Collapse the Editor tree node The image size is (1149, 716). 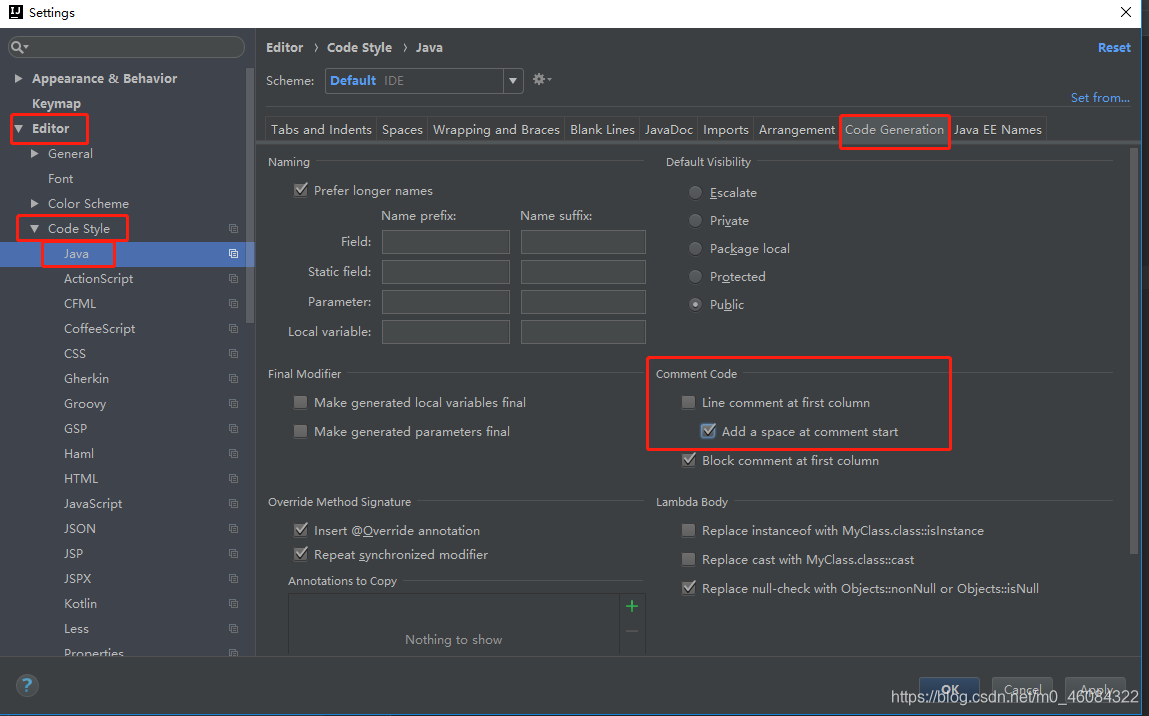[x=18, y=128]
